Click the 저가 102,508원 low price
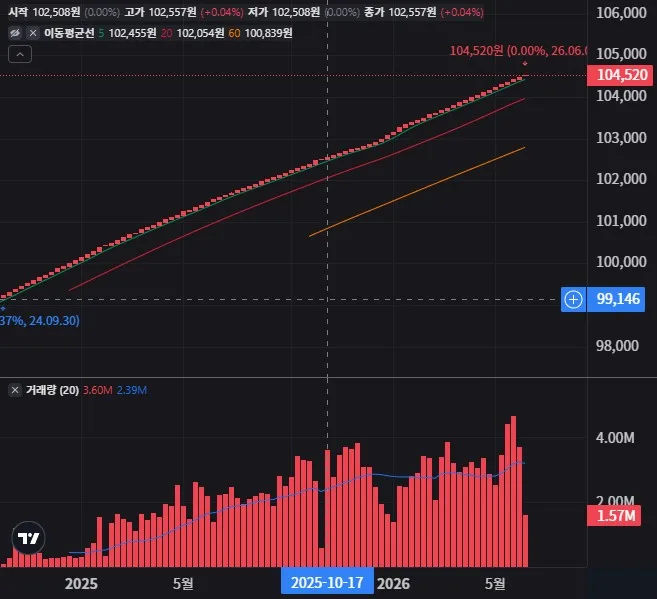Viewport: 657px width, 599px height. (284, 12)
